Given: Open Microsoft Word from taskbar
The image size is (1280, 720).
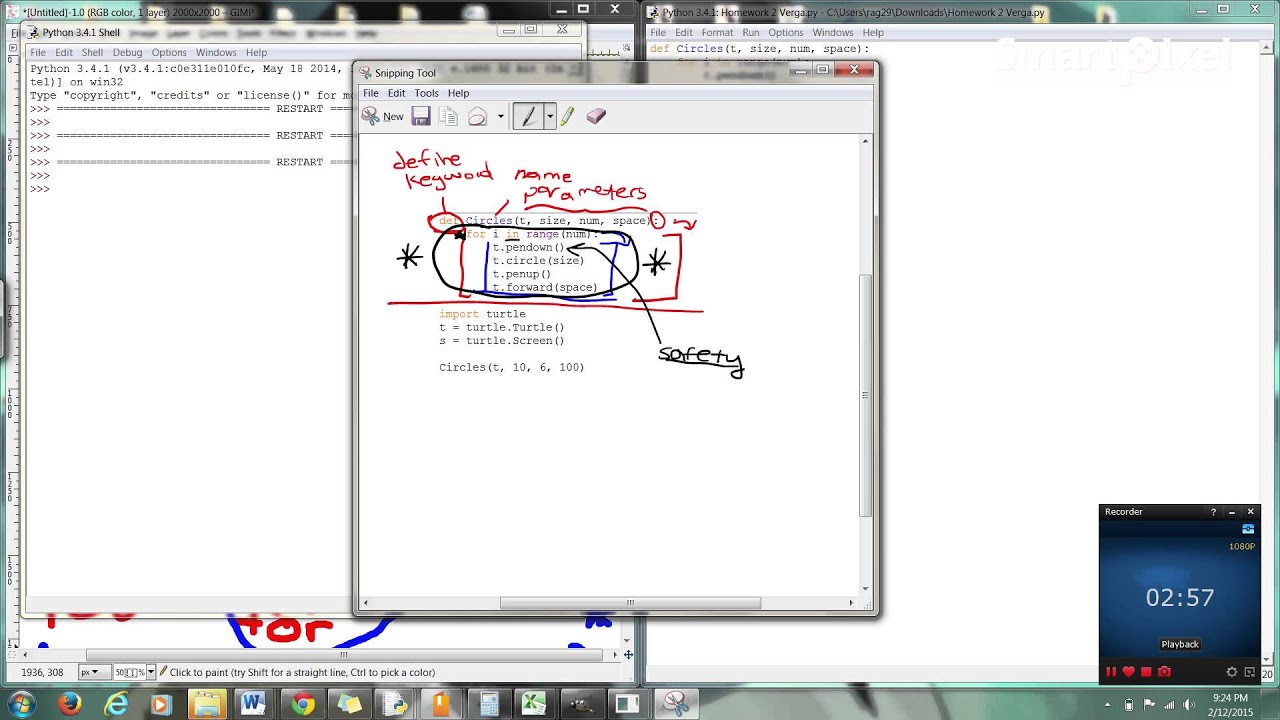Looking at the screenshot, I should coord(253,704).
